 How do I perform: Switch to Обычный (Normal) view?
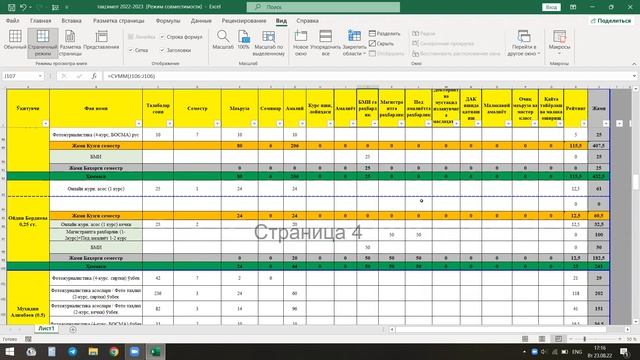pos(15,40)
